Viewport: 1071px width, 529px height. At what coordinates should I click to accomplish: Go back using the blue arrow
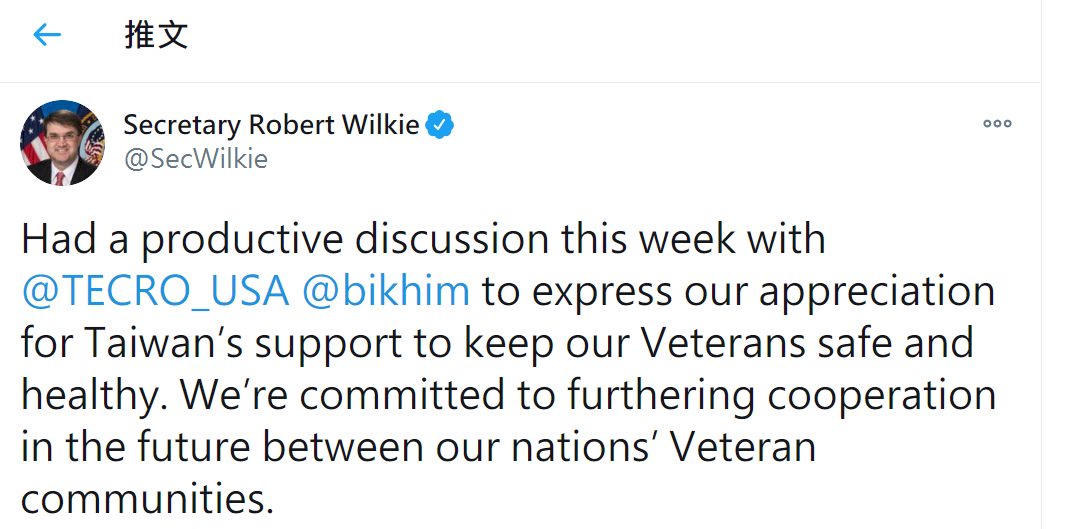(x=47, y=34)
